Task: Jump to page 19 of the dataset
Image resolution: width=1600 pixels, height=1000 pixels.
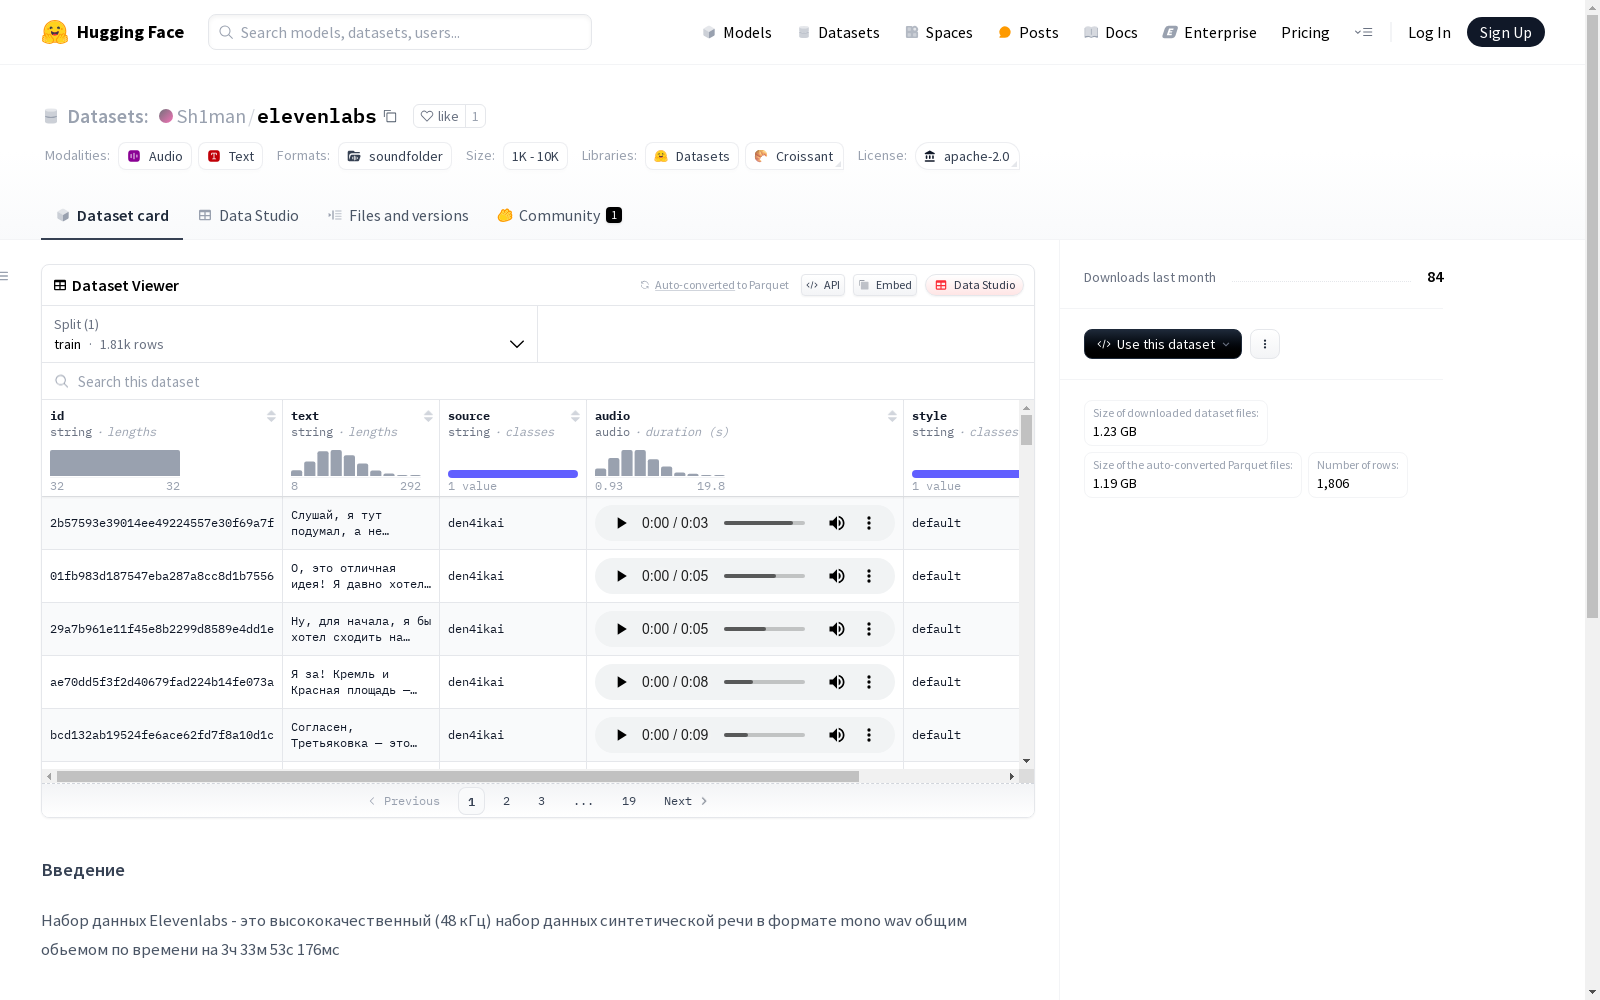Action: 629,801
